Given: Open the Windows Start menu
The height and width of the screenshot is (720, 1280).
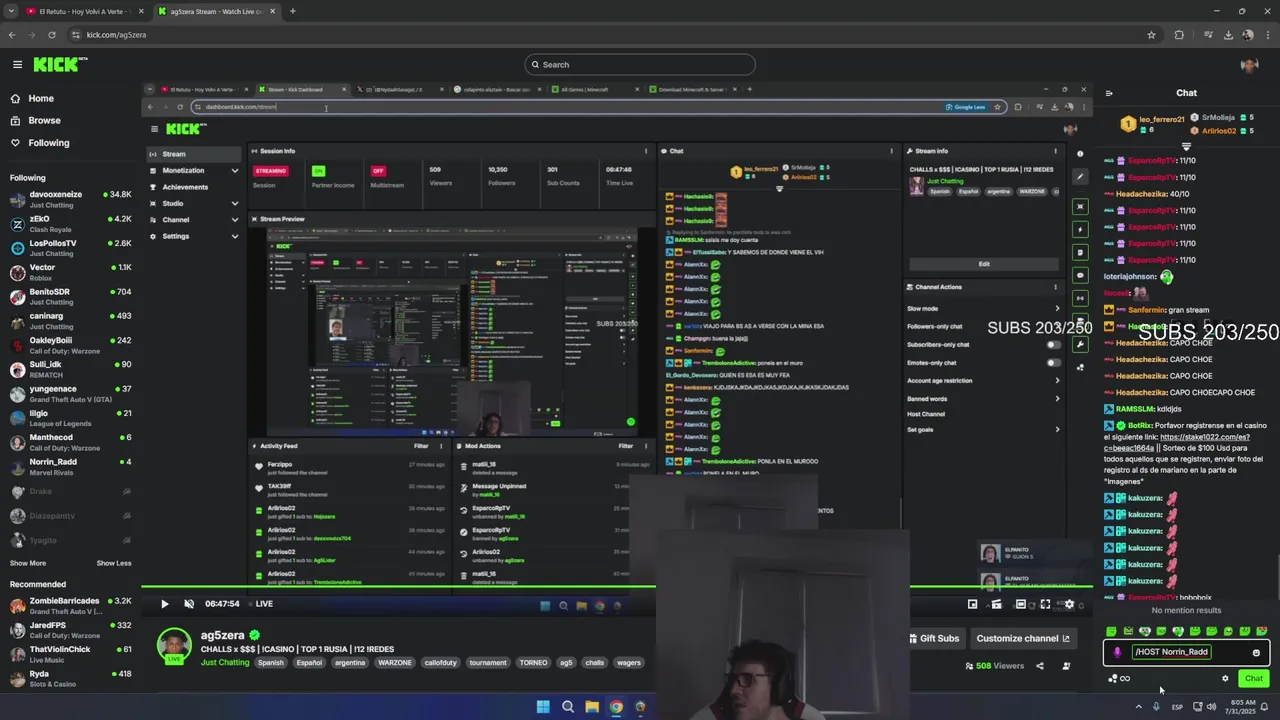Looking at the screenshot, I should [543, 707].
